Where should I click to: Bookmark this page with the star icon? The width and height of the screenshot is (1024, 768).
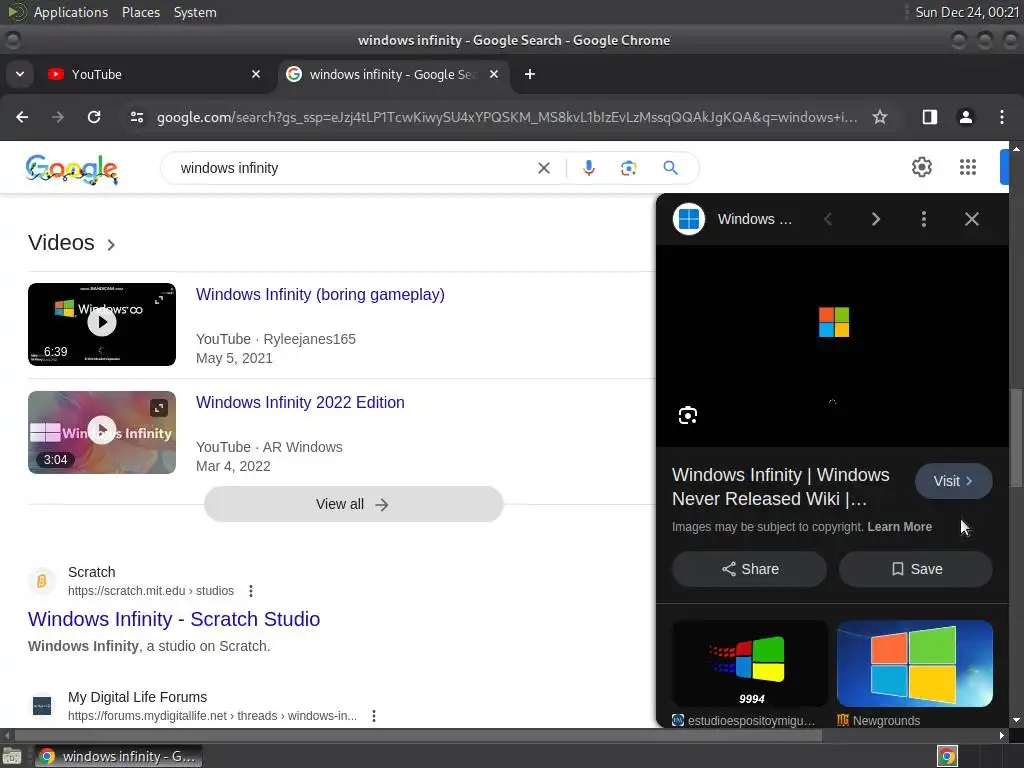click(880, 117)
